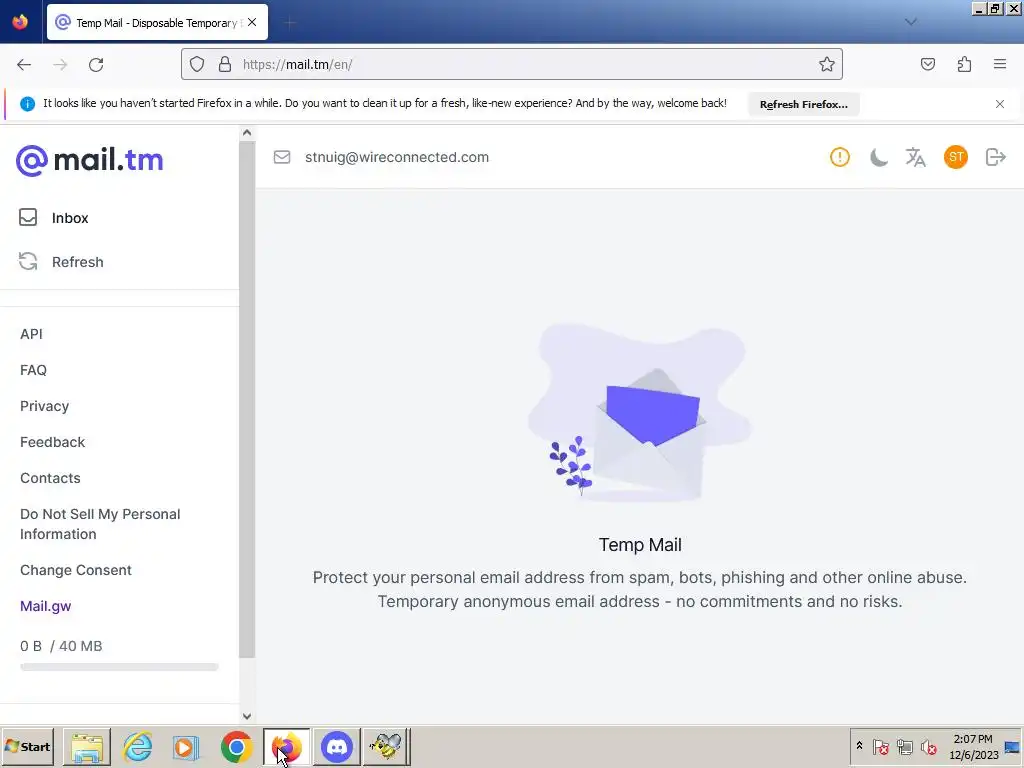
Task: Open the FAQ link
Action: click(33, 370)
